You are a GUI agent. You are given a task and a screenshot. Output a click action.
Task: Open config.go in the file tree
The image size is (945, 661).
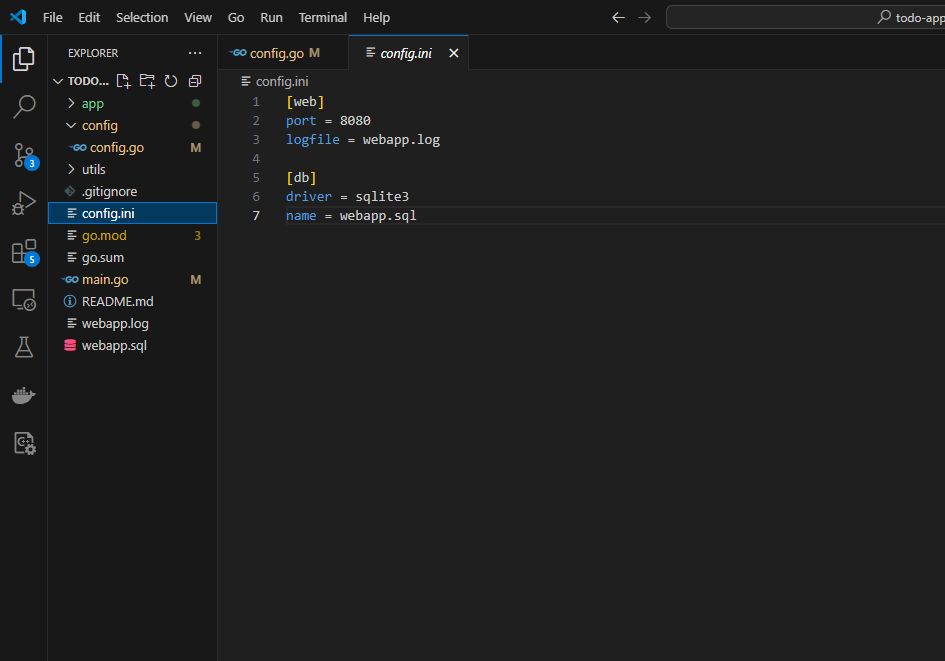click(133, 148)
